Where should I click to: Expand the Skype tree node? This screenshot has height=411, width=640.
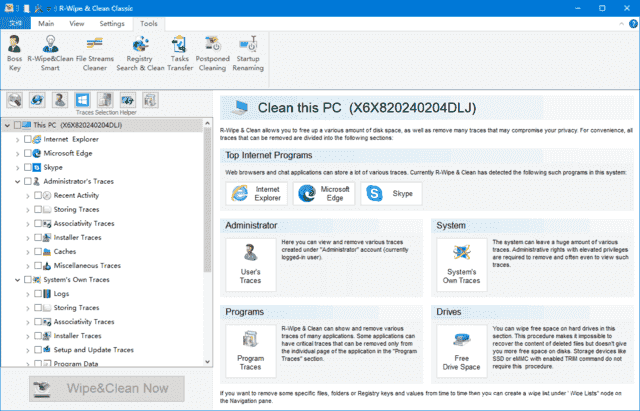(17, 167)
